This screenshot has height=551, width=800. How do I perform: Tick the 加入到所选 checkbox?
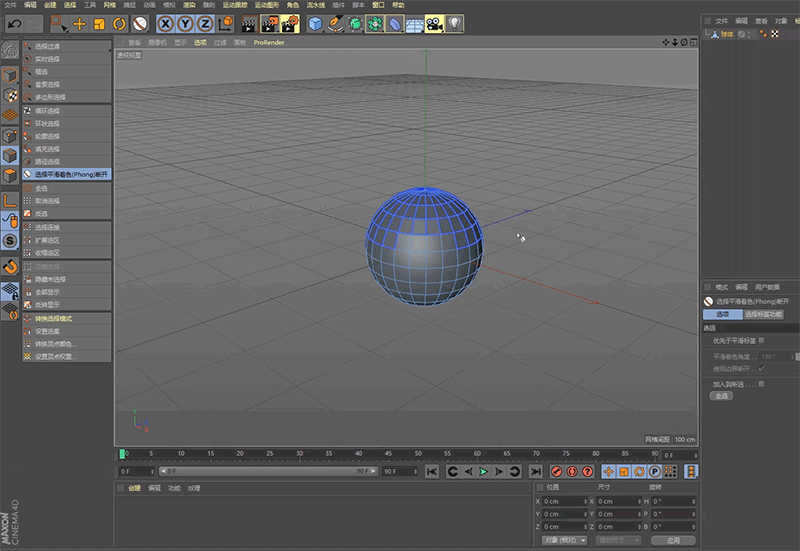(x=762, y=384)
